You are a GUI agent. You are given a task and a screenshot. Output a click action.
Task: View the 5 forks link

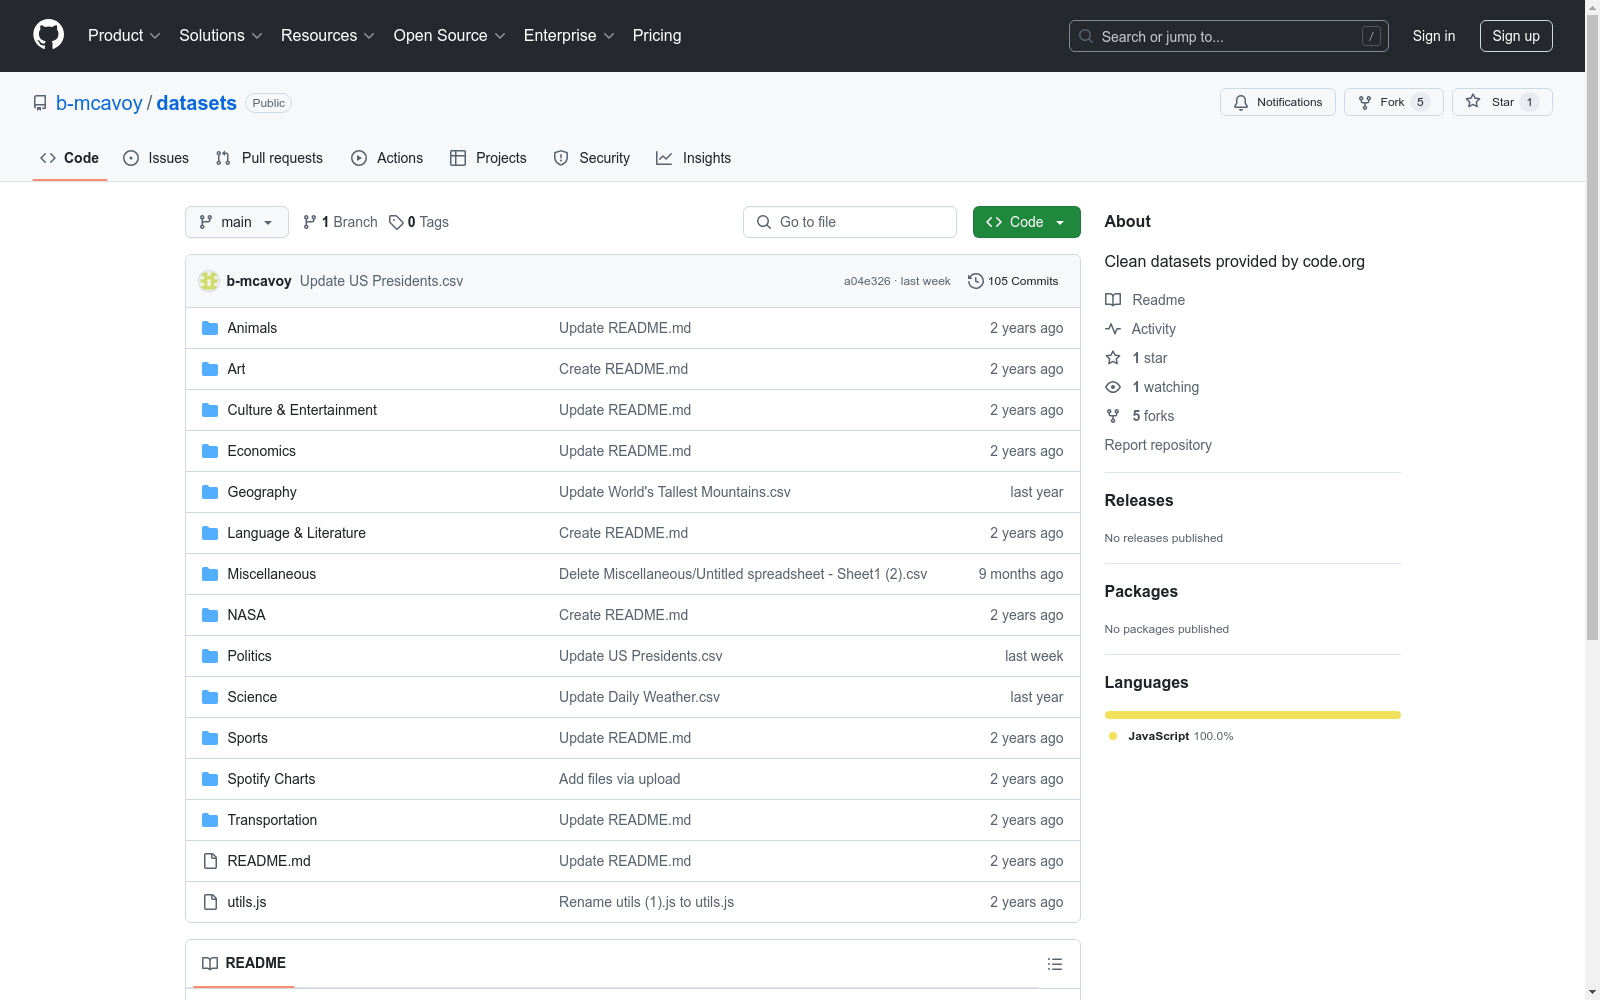pyautogui.click(x=1140, y=416)
